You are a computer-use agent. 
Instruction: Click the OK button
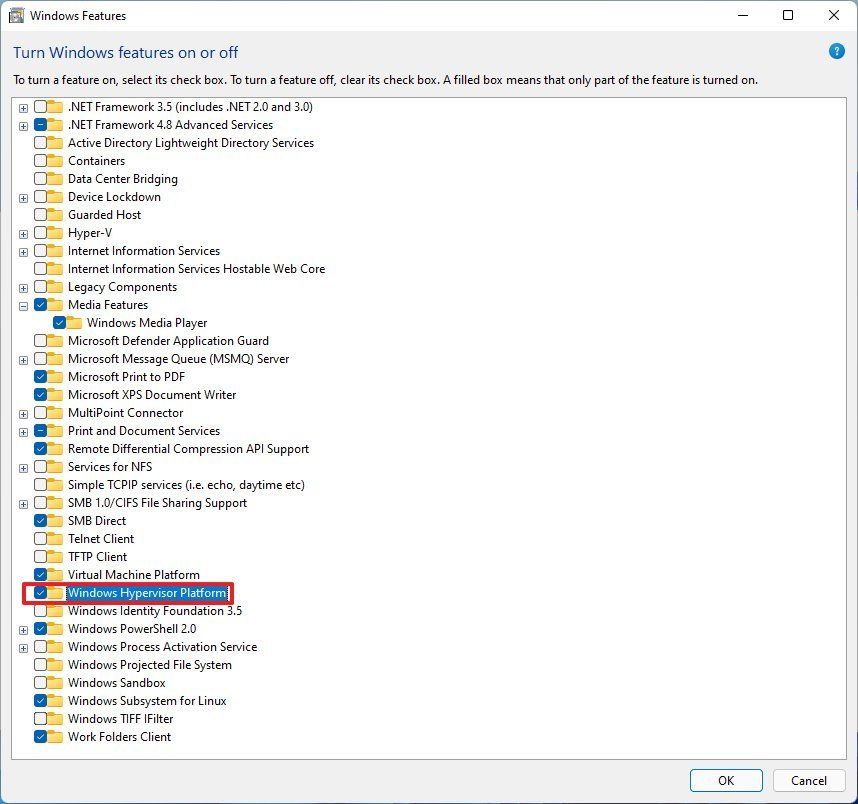click(726, 780)
